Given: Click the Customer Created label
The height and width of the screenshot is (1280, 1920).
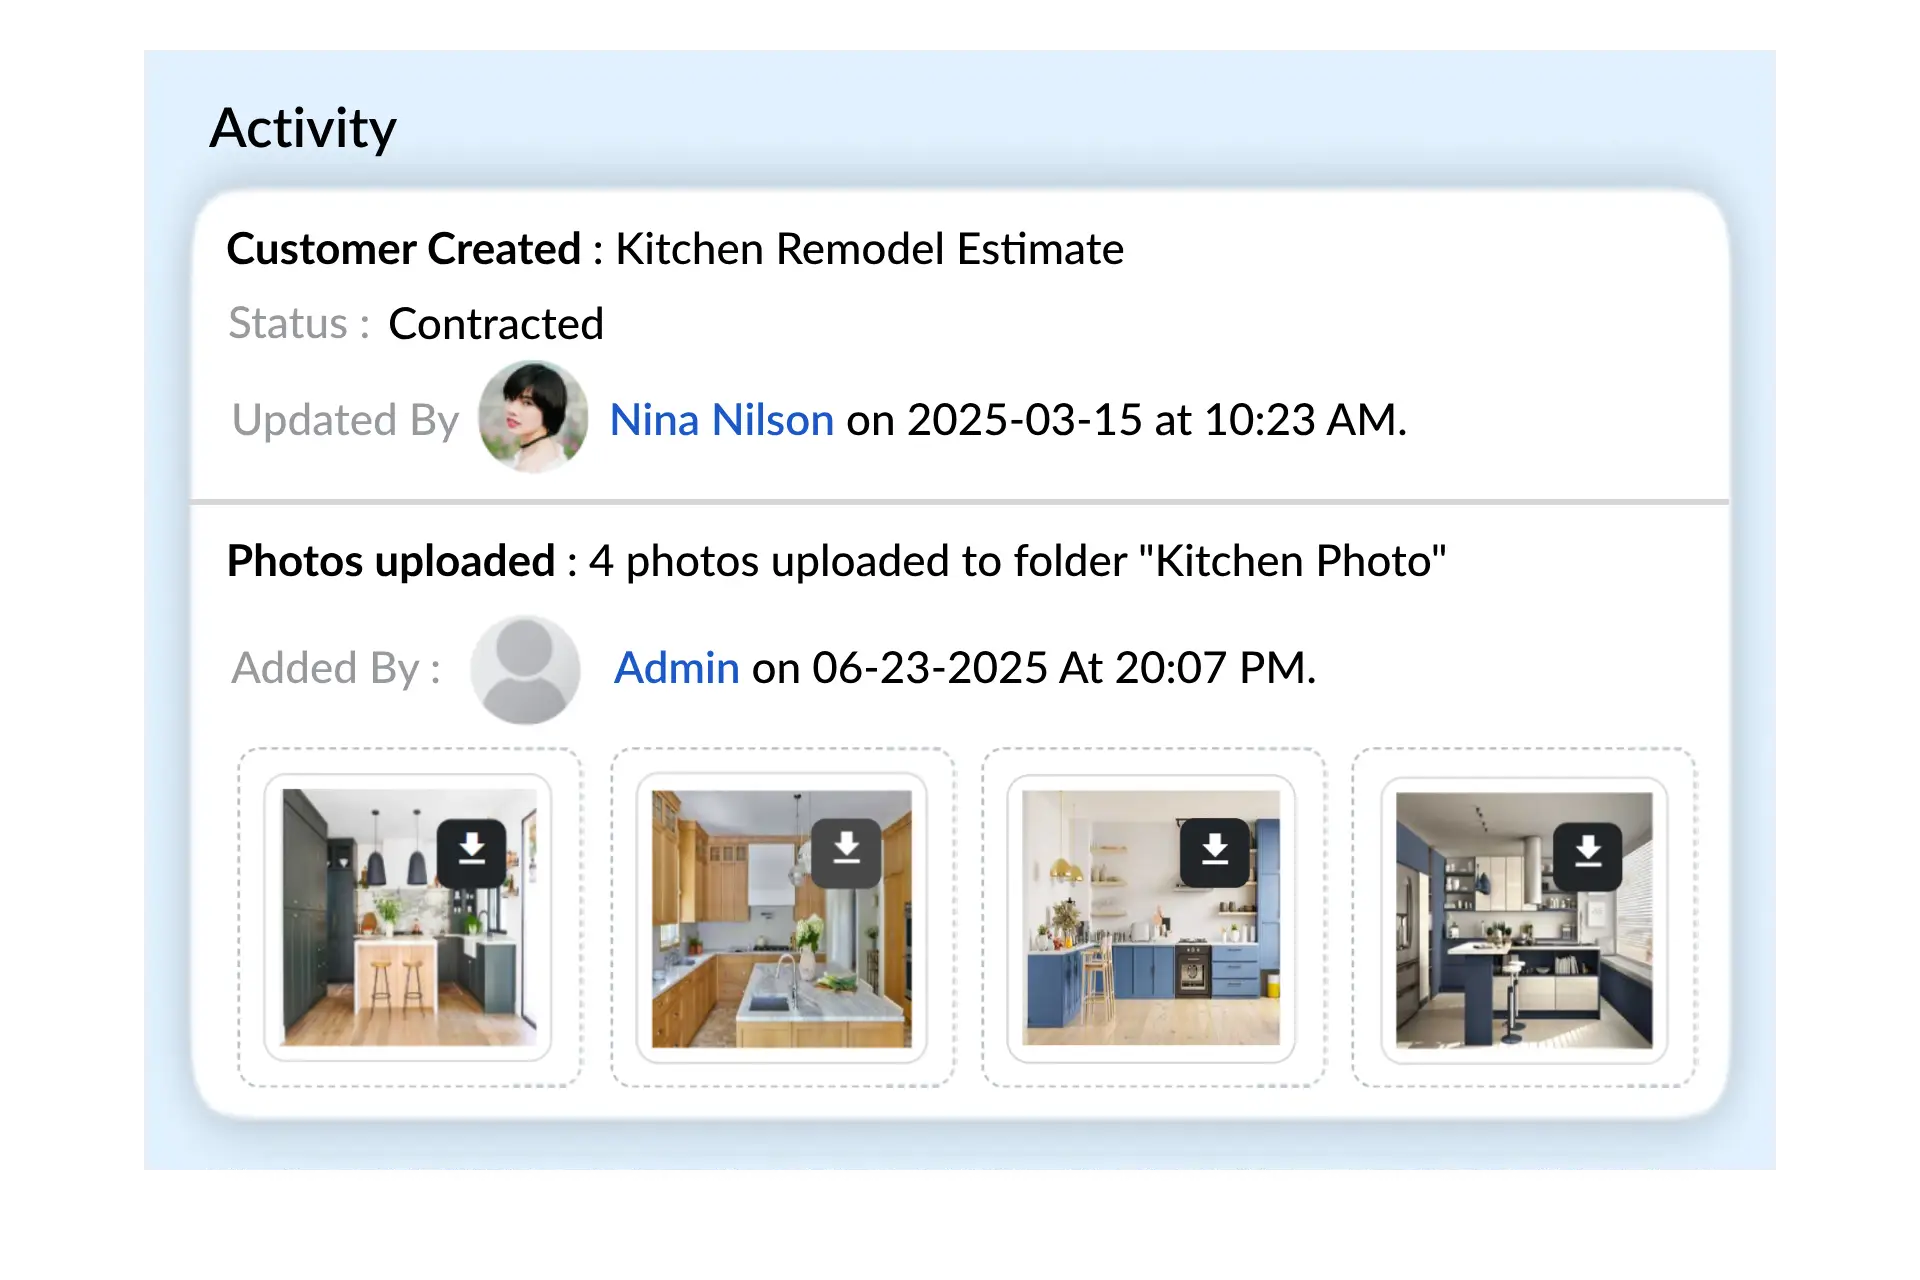Looking at the screenshot, I should point(403,249).
